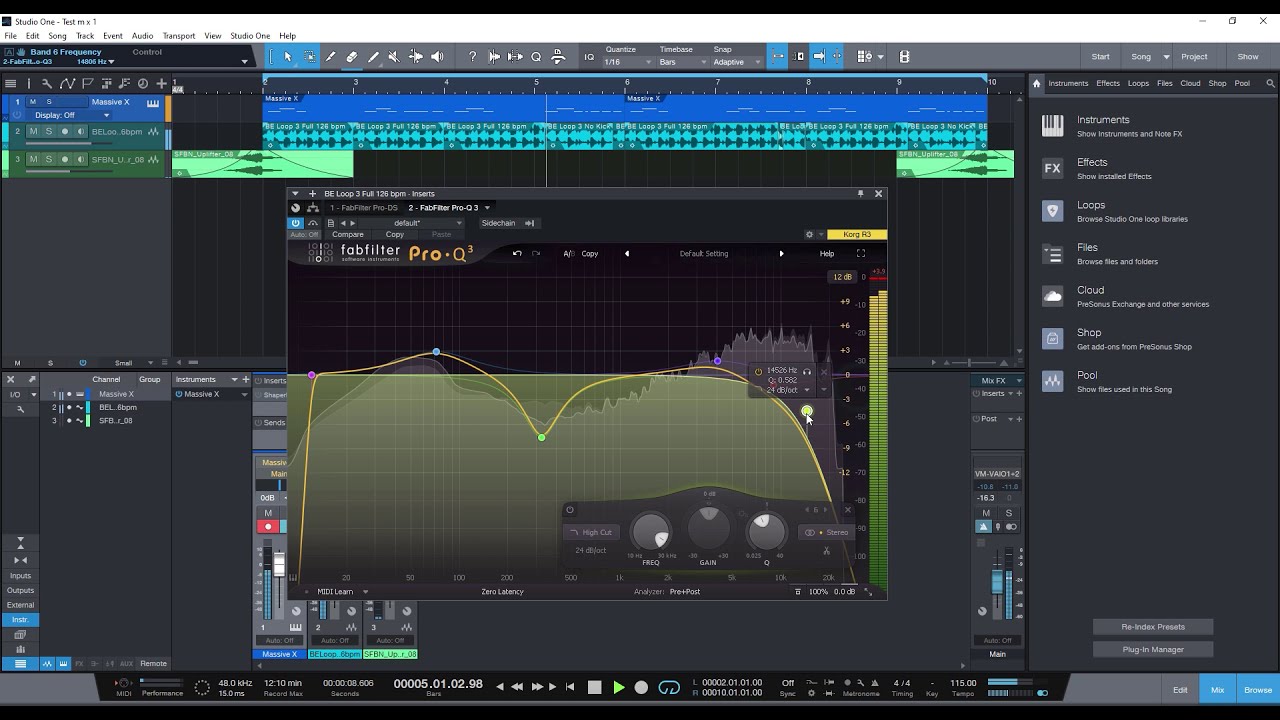Click Start page button
This screenshot has height=720, width=1280.
pos(1101,57)
